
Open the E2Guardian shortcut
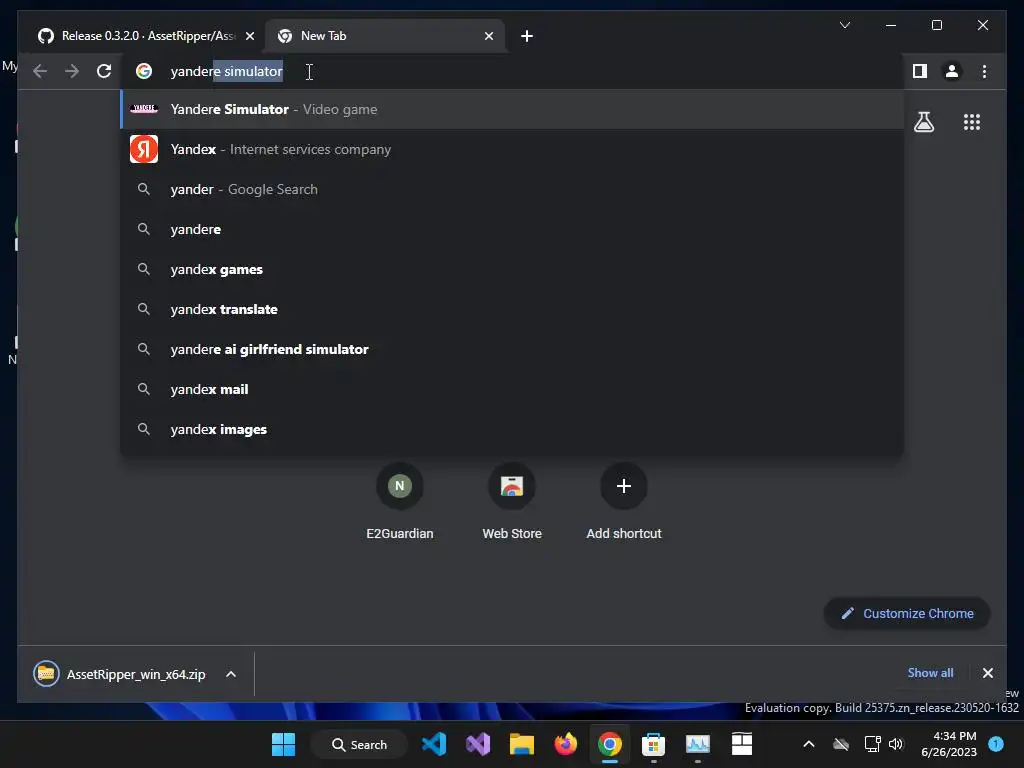coord(400,502)
